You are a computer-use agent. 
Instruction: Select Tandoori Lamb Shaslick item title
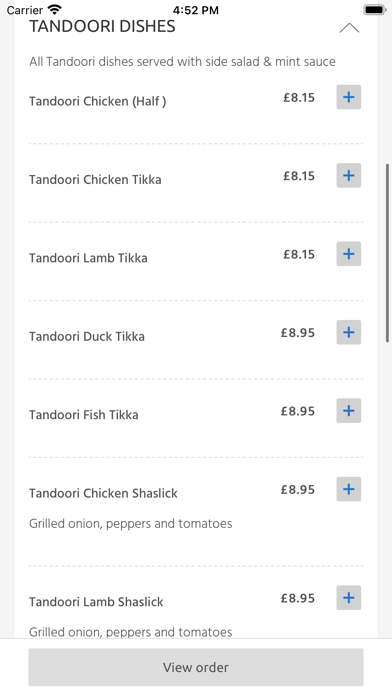[x=96, y=602]
